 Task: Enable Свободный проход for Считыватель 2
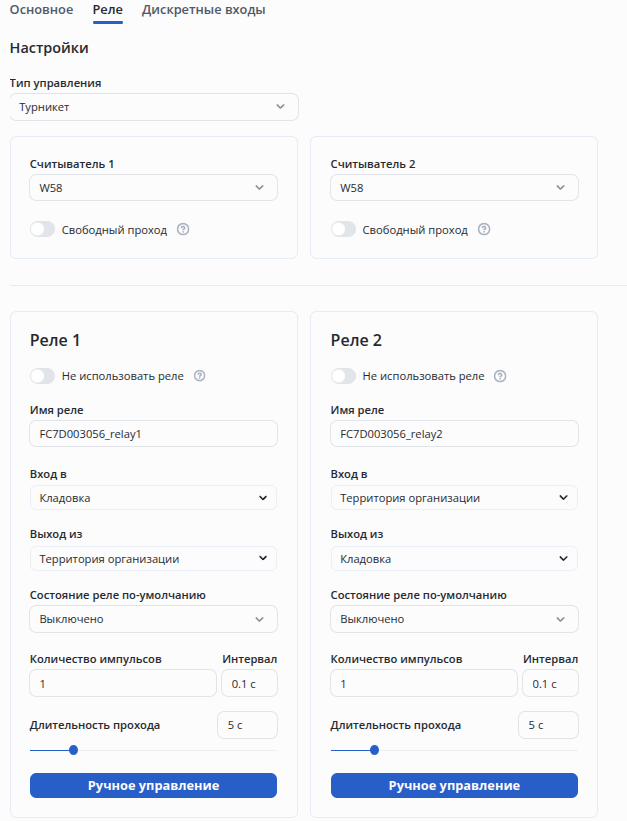(x=344, y=229)
